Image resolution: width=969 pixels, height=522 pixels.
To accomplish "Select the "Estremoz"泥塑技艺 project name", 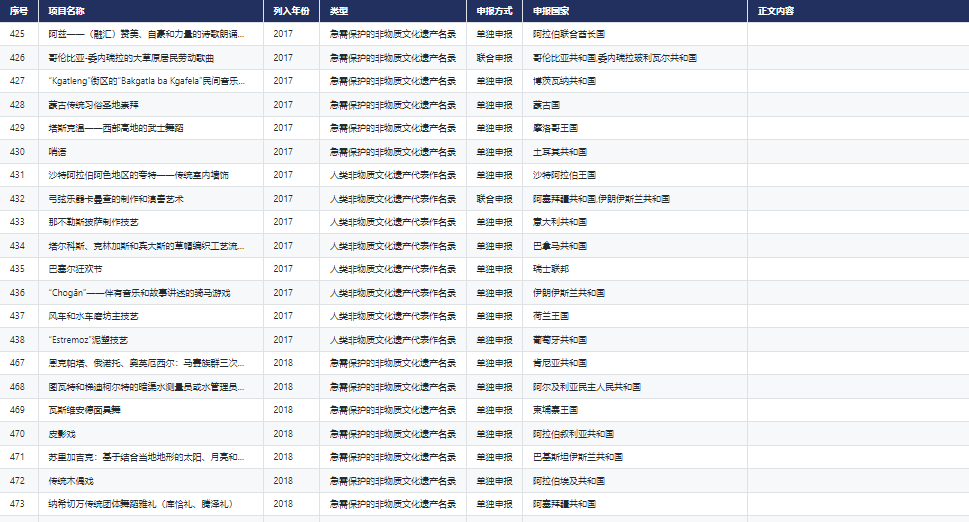I will pos(88,340).
